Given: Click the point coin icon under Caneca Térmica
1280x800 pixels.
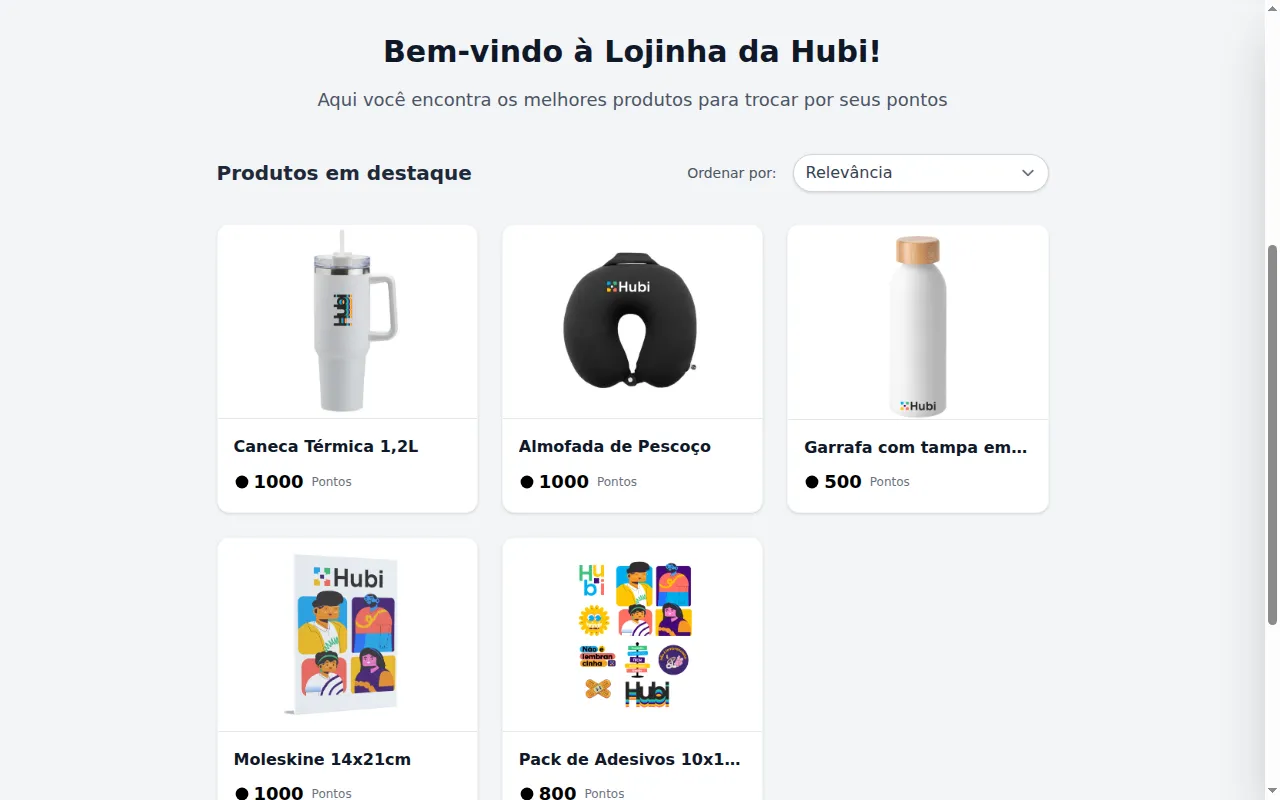Looking at the screenshot, I should [242, 482].
